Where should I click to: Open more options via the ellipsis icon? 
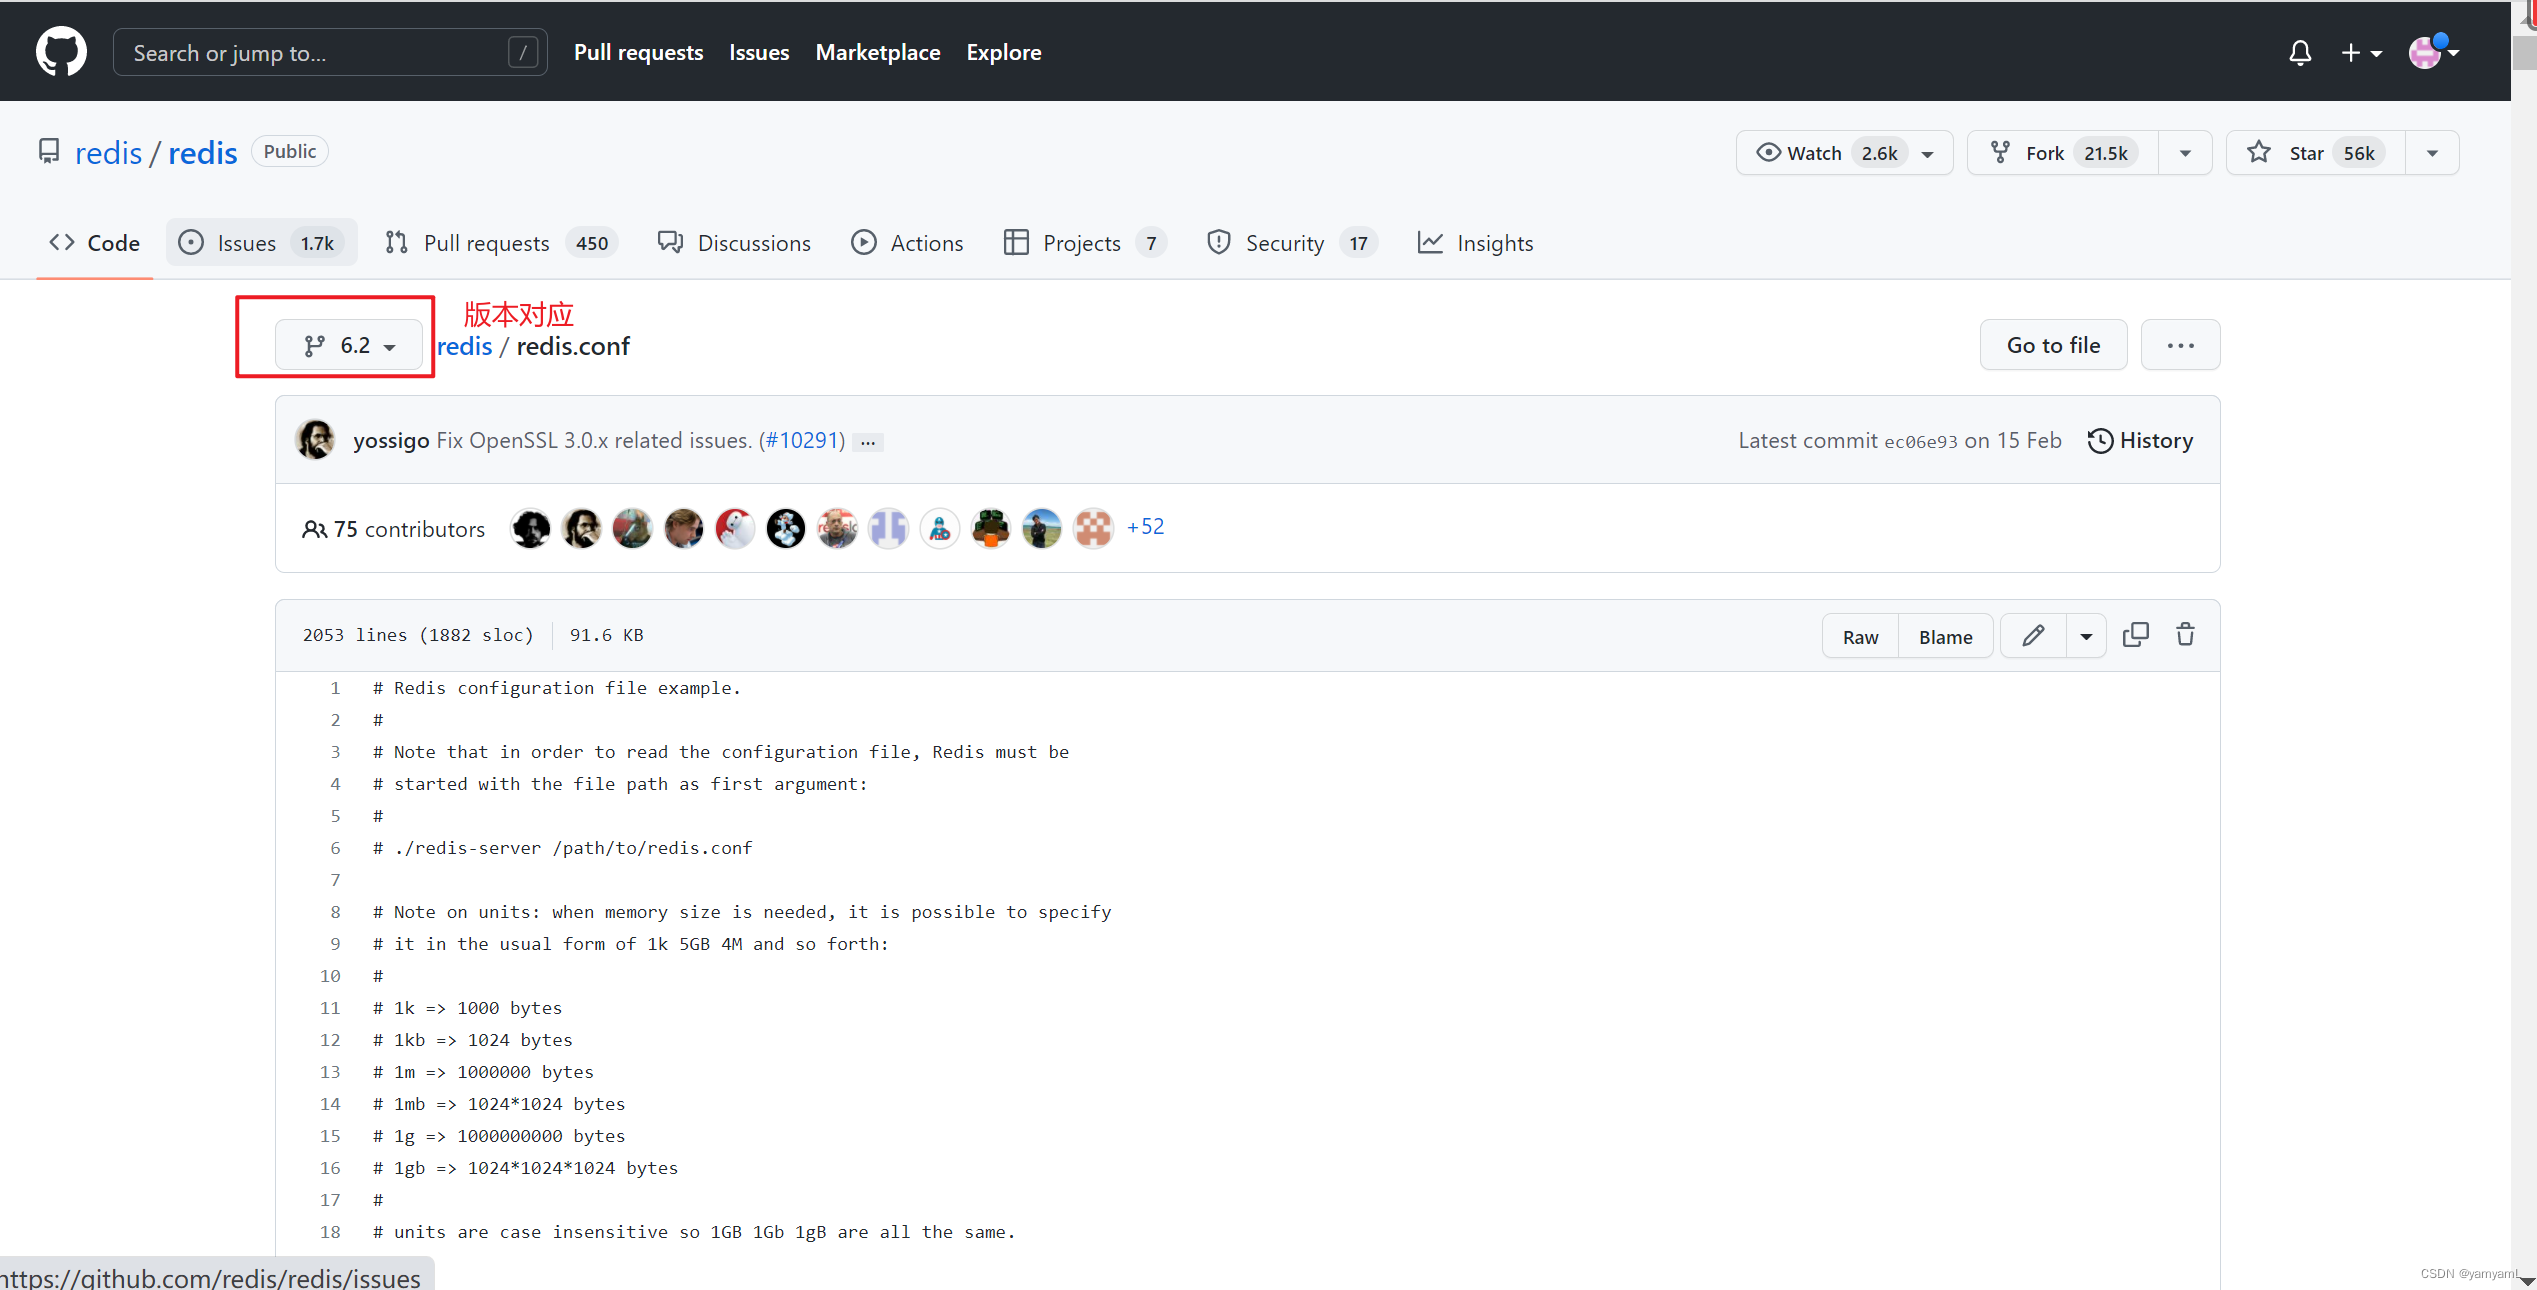tap(2180, 344)
